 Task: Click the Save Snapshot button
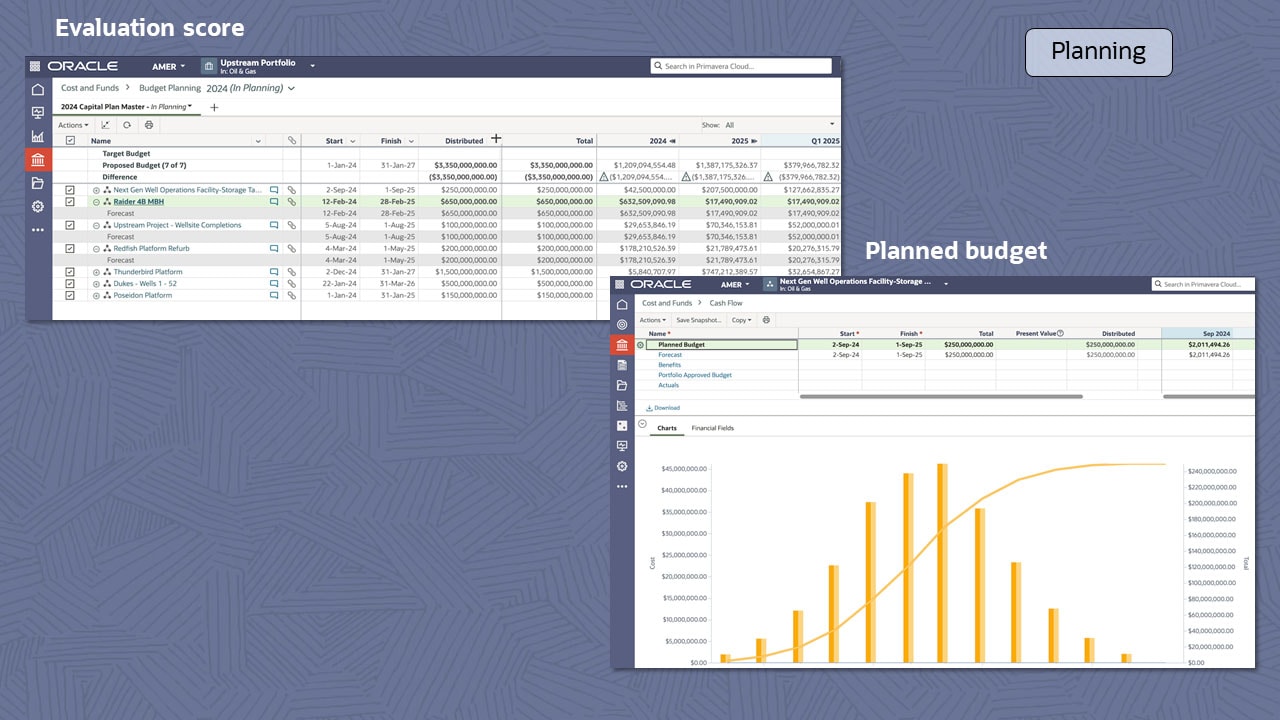pyautogui.click(x=698, y=320)
